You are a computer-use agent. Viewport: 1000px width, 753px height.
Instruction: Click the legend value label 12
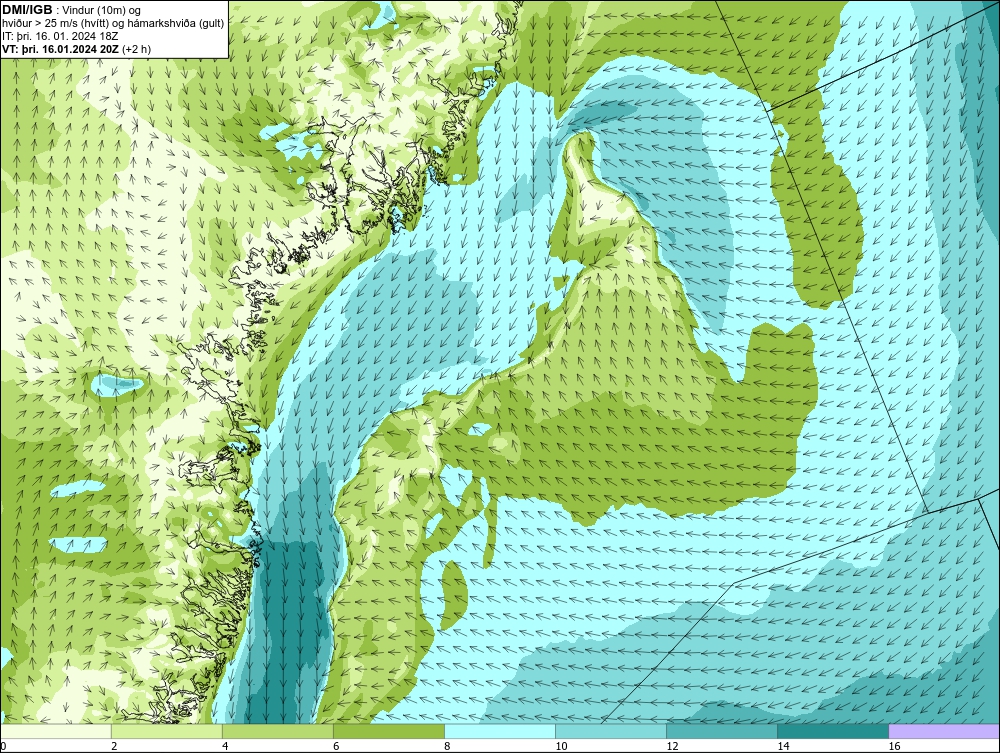click(672, 746)
